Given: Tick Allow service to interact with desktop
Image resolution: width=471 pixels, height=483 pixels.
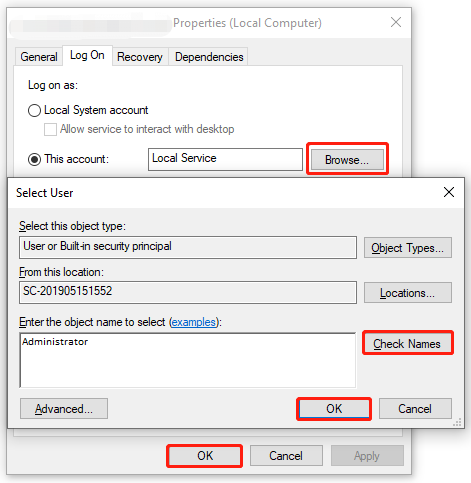Looking at the screenshot, I should point(50,129).
